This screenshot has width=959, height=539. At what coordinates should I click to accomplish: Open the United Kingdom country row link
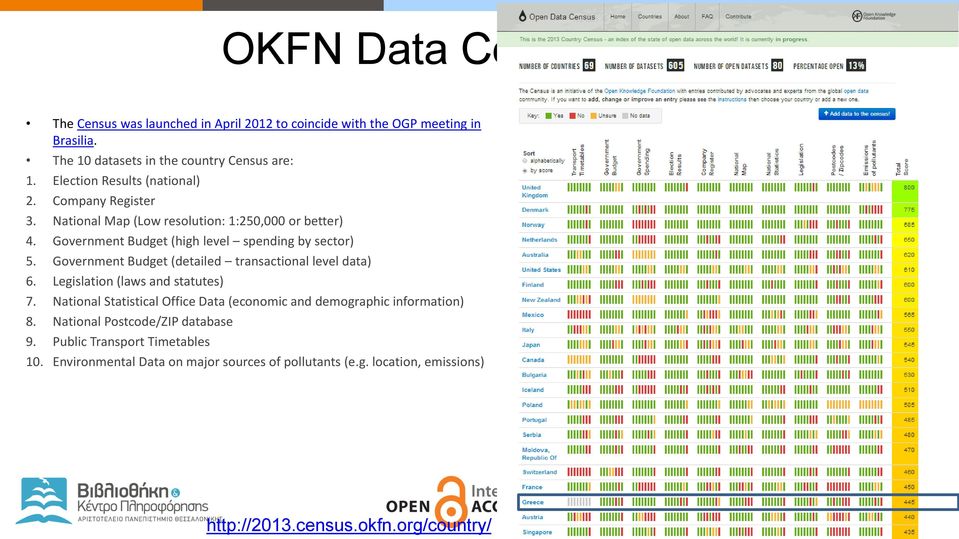(535, 191)
